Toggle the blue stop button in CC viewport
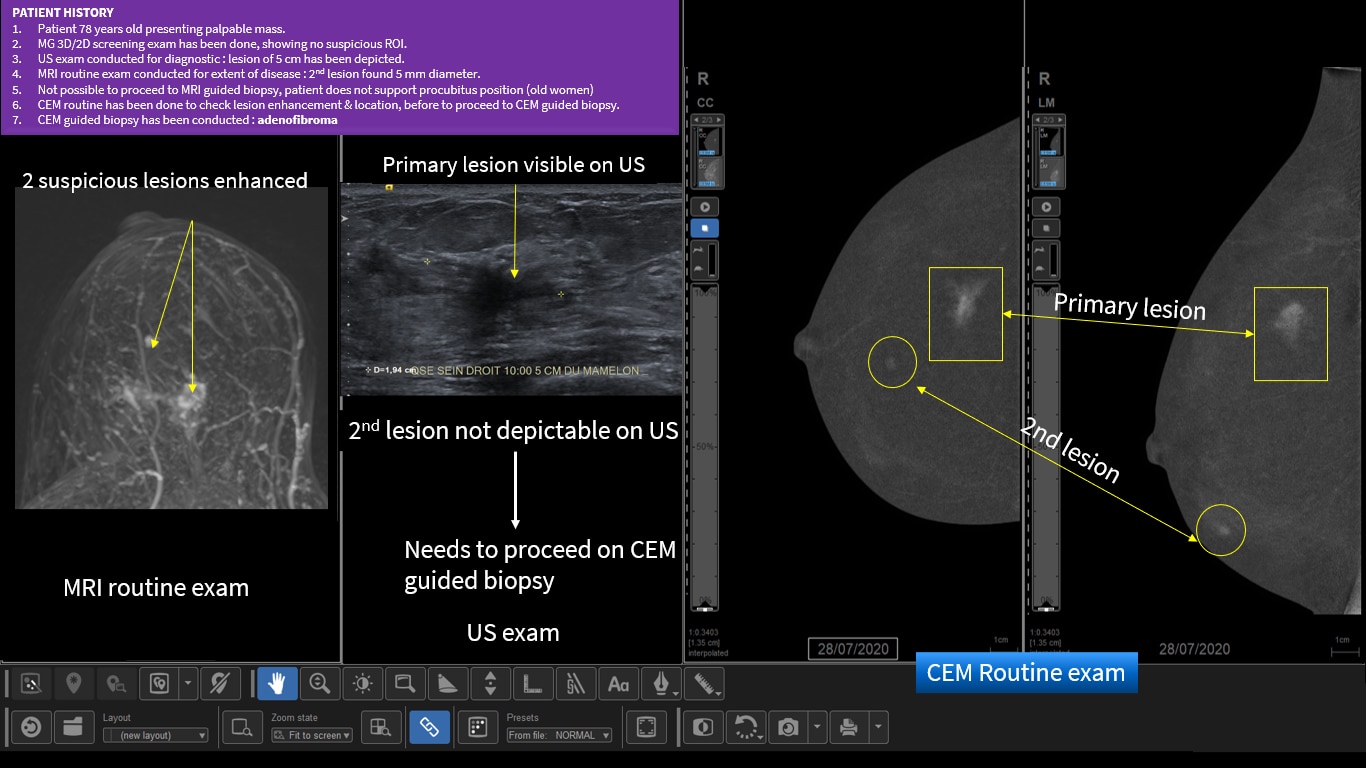 pos(707,228)
